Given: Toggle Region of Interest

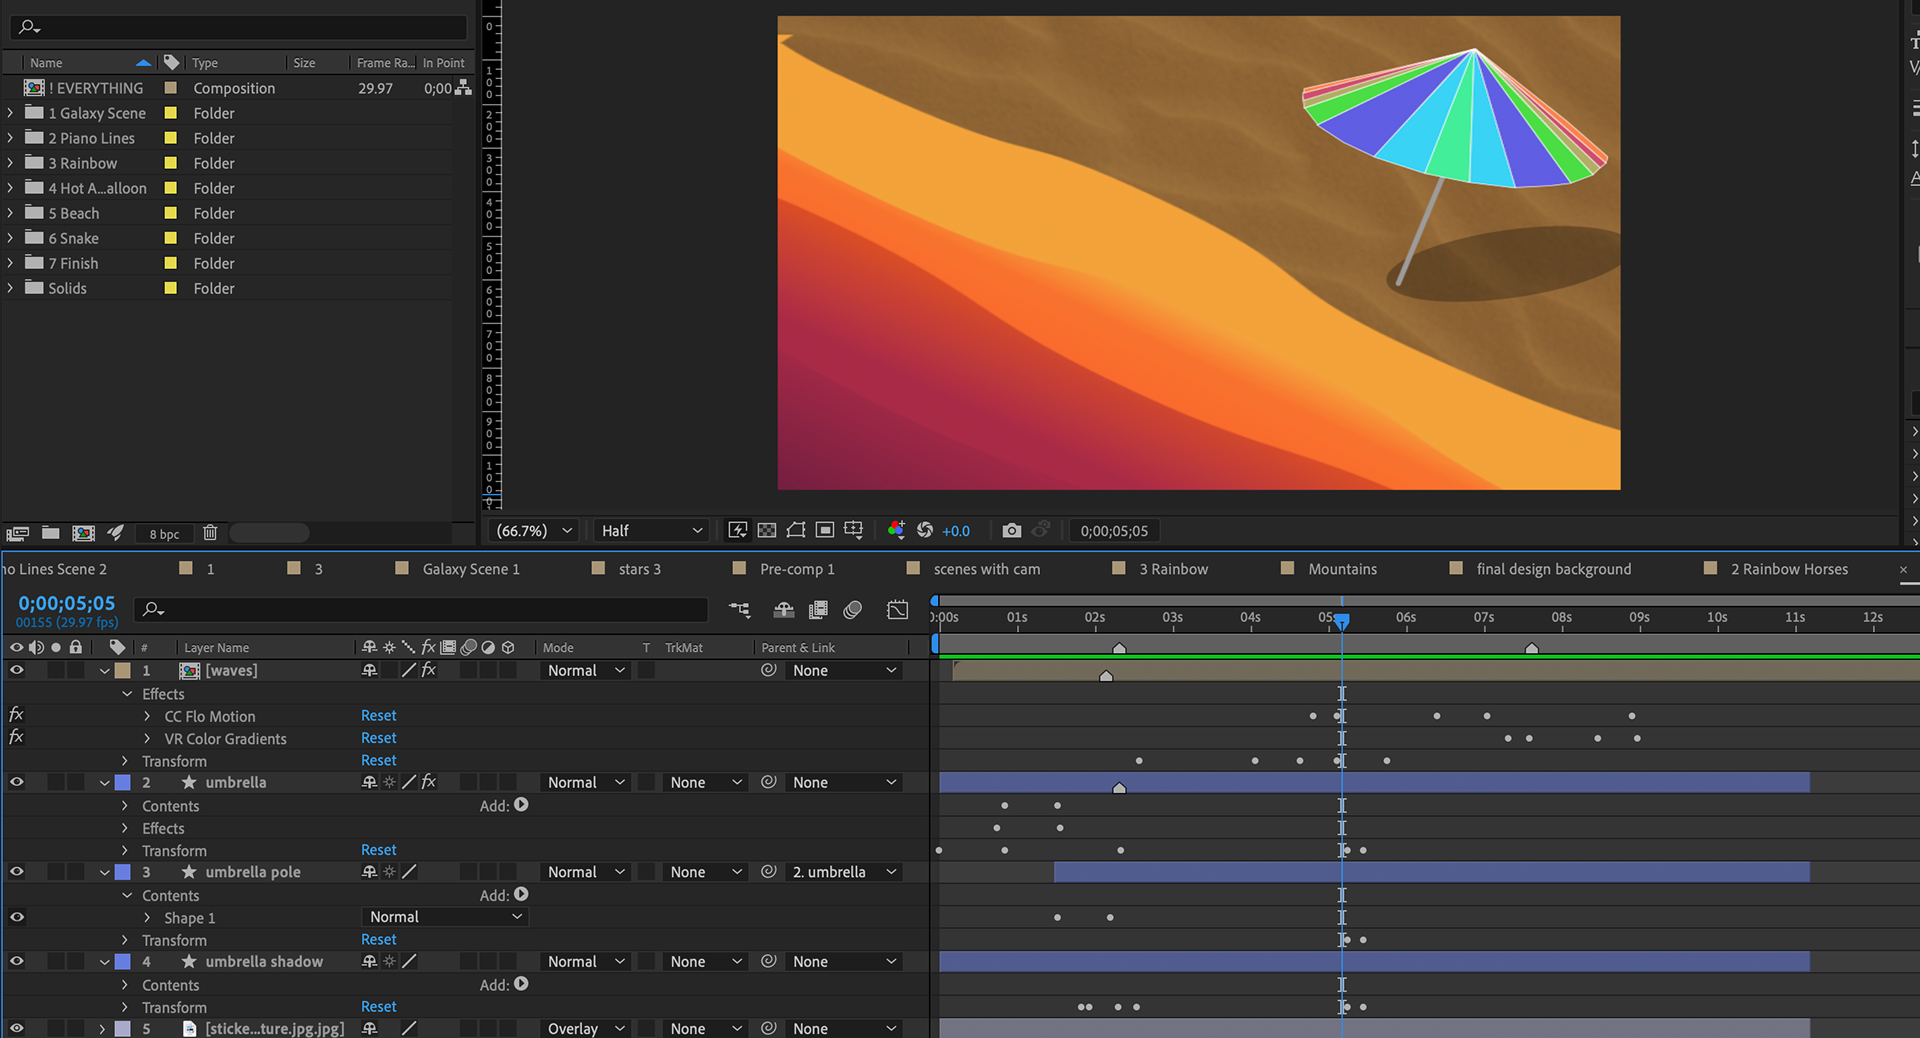Looking at the screenshot, I should click(825, 530).
